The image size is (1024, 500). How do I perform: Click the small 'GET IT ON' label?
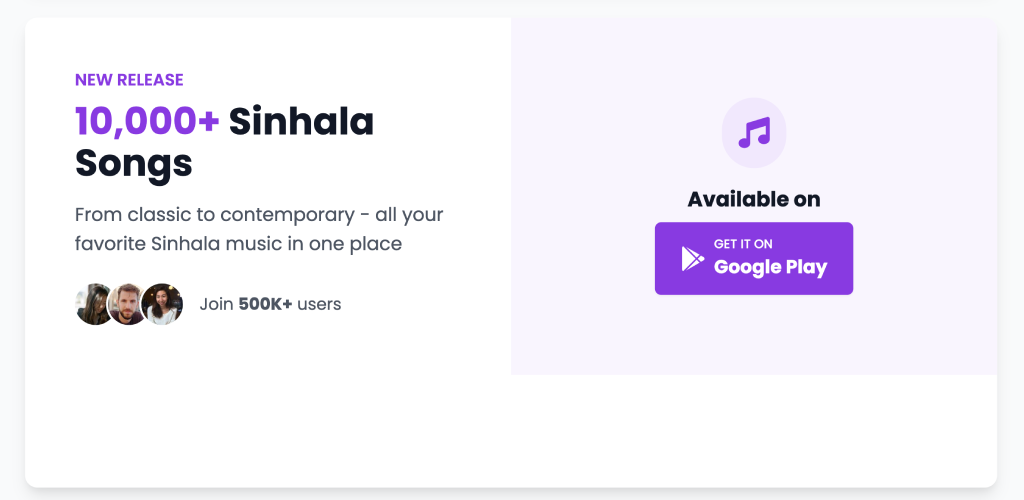coord(743,244)
